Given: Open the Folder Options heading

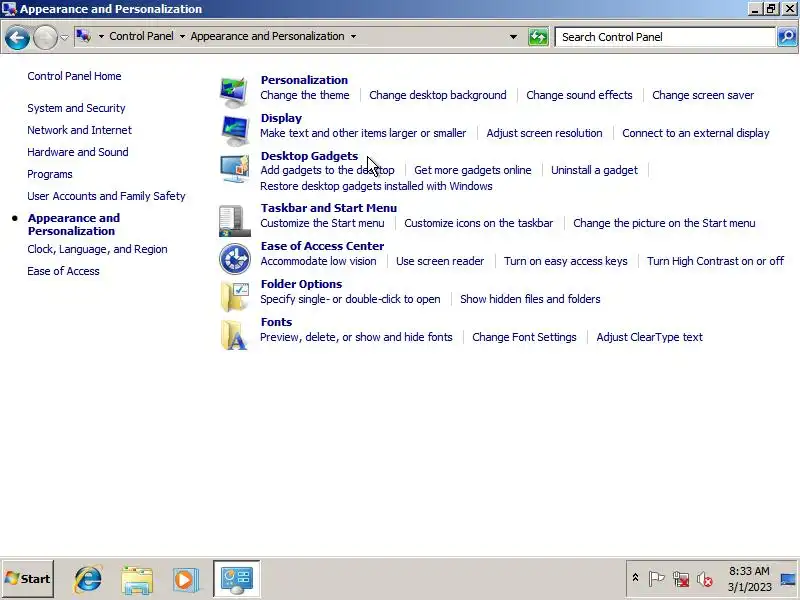Looking at the screenshot, I should pos(302,284).
